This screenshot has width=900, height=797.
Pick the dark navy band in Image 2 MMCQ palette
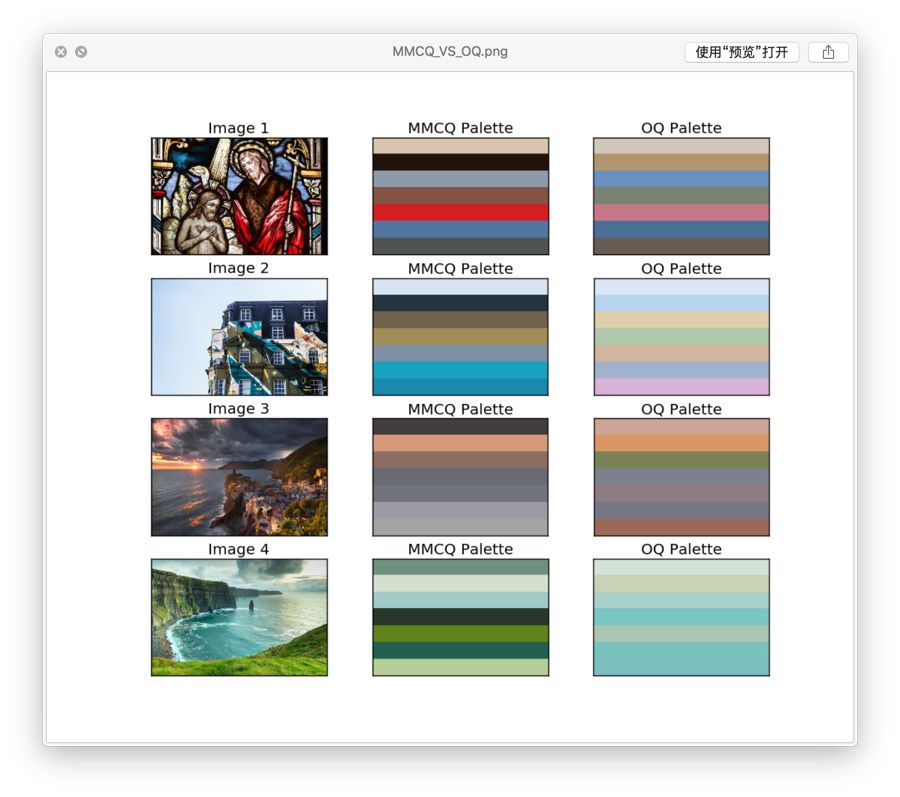pyautogui.click(x=460, y=303)
